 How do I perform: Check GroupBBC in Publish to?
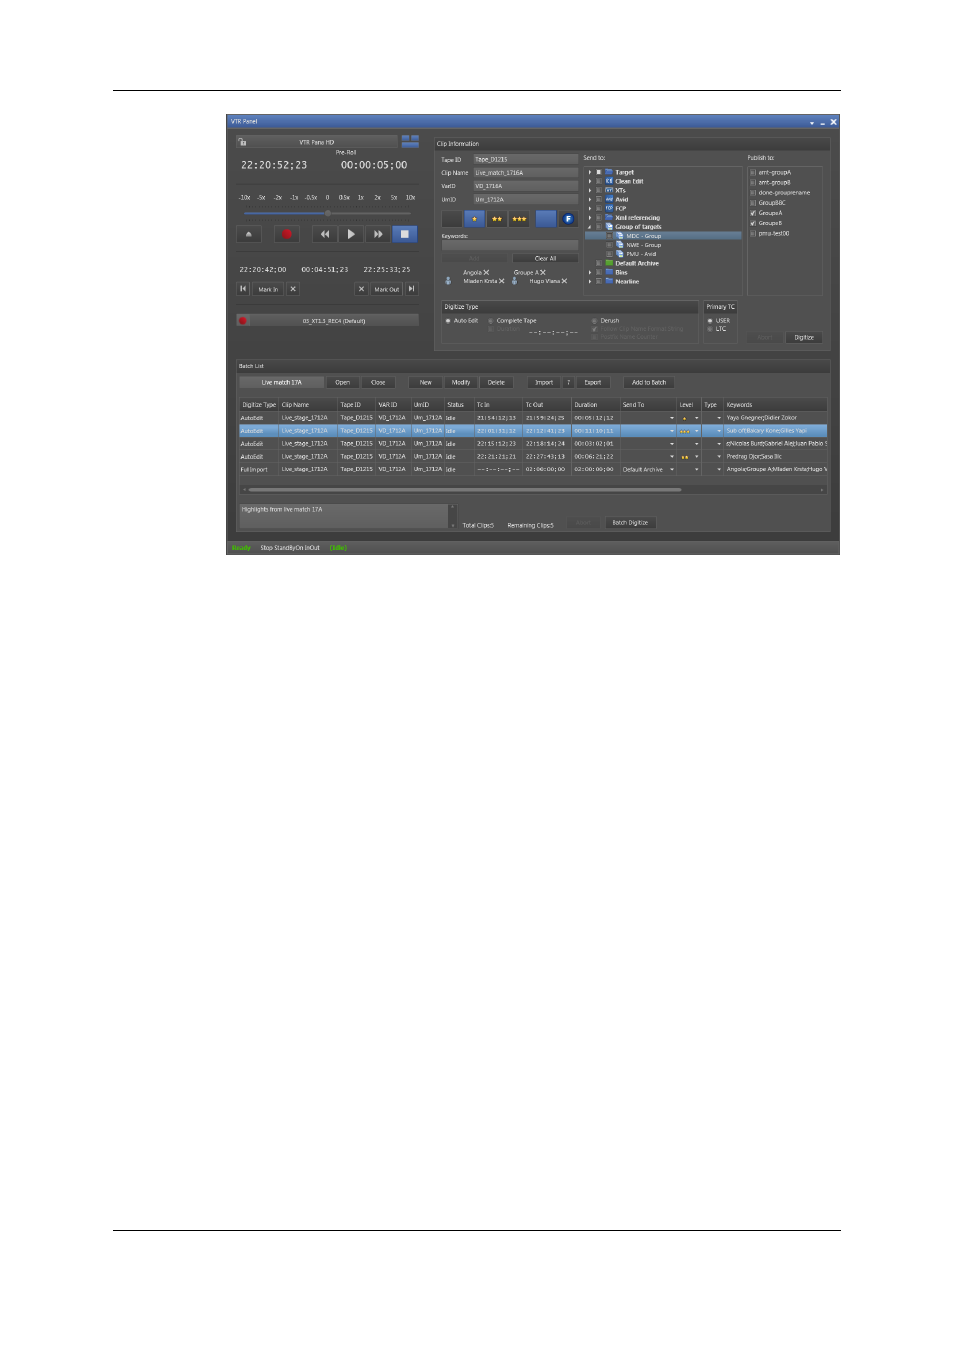(x=753, y=203)
